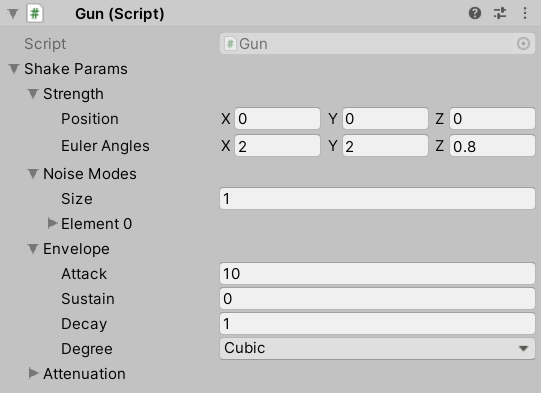Expand Element 0 in Noise Modes
Image resolution: width=541 pixels, height=393 pixels.
point(52,223)
